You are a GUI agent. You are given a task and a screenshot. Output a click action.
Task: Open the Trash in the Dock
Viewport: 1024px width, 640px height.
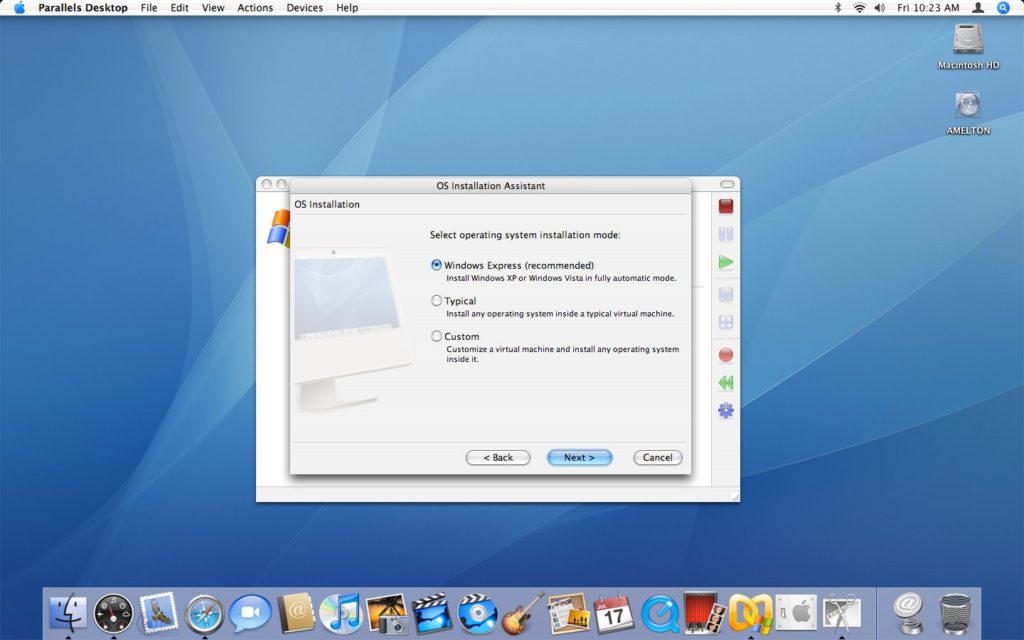point(955,613)
